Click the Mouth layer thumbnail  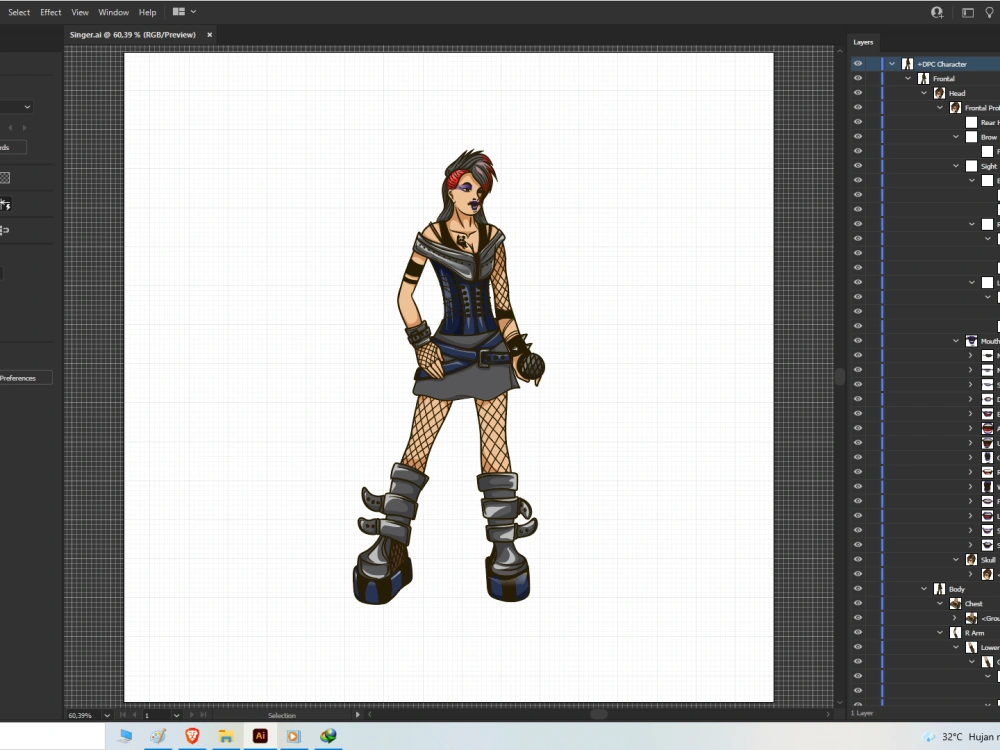(x=971, y=341)
